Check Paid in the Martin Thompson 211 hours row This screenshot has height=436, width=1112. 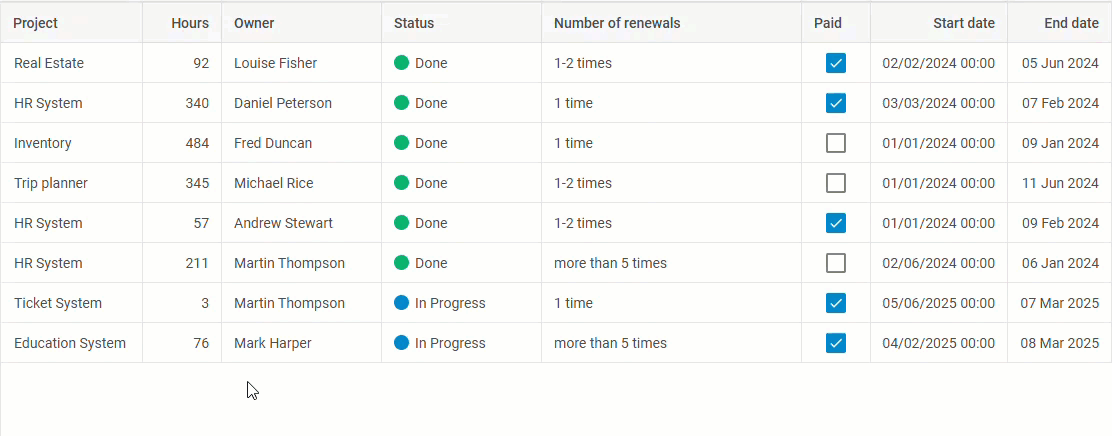836,263
